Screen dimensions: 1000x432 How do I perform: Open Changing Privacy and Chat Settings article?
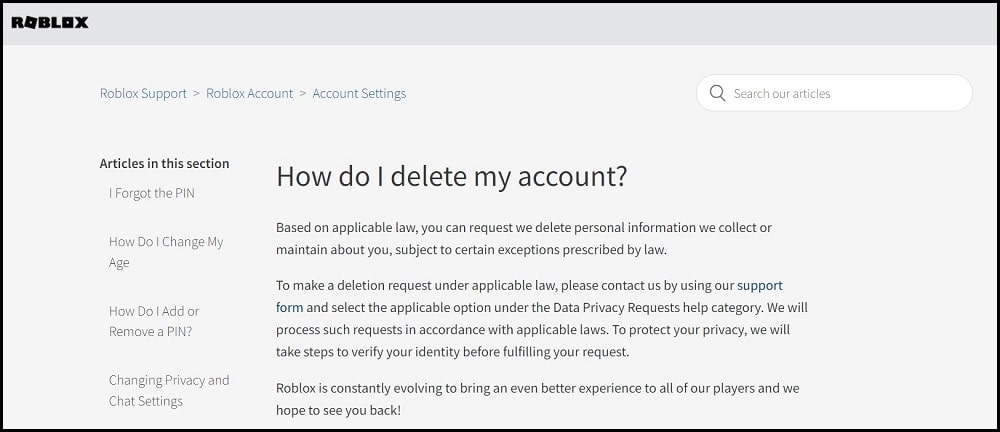(x=169, y=391)
